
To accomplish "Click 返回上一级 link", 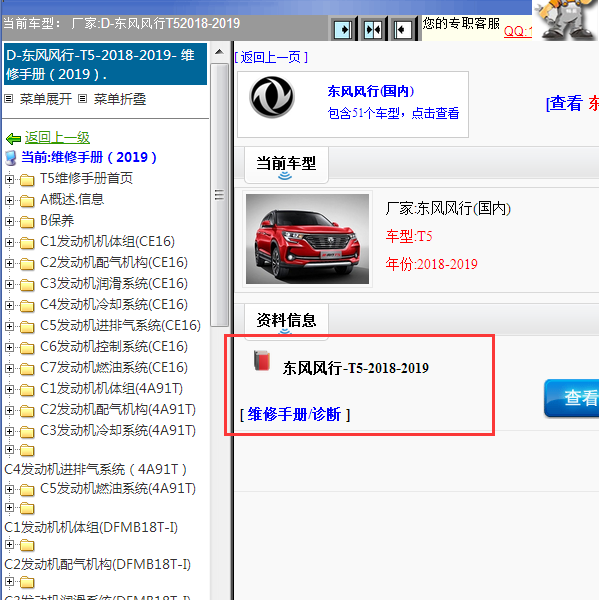I will (57, 137).
